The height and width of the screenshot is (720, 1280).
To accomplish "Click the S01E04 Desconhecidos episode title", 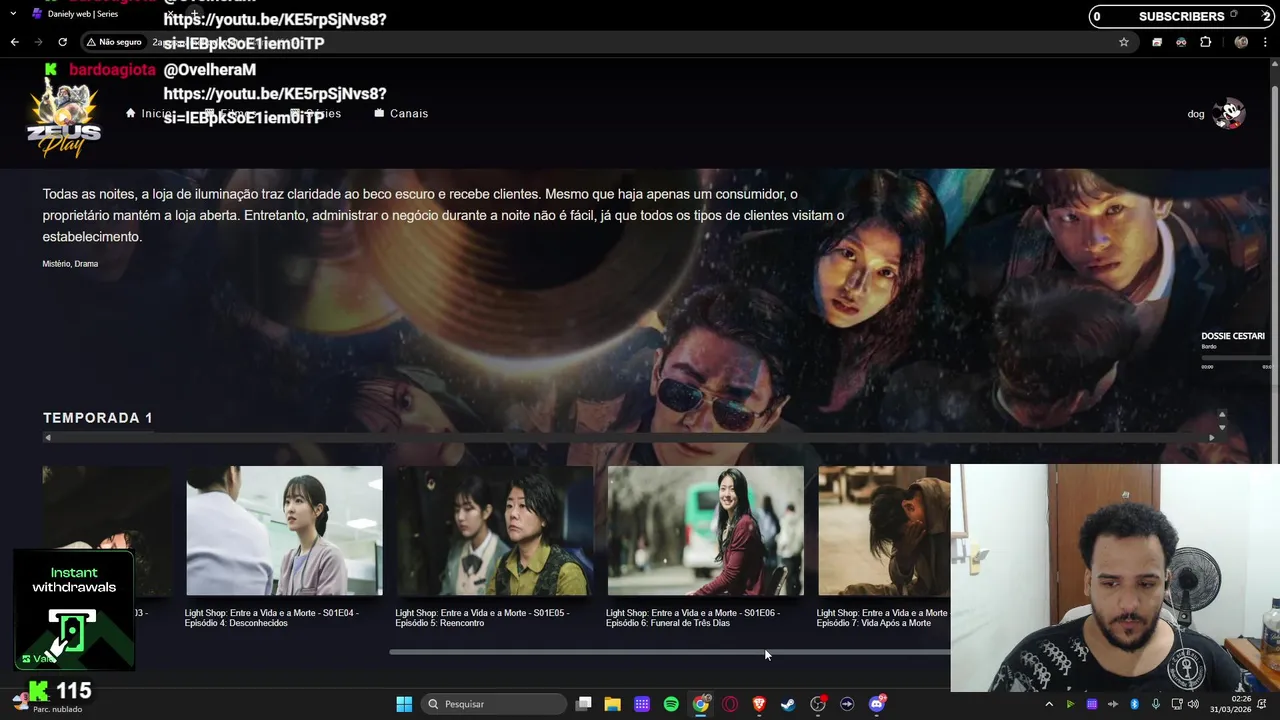I will [271, 618].
